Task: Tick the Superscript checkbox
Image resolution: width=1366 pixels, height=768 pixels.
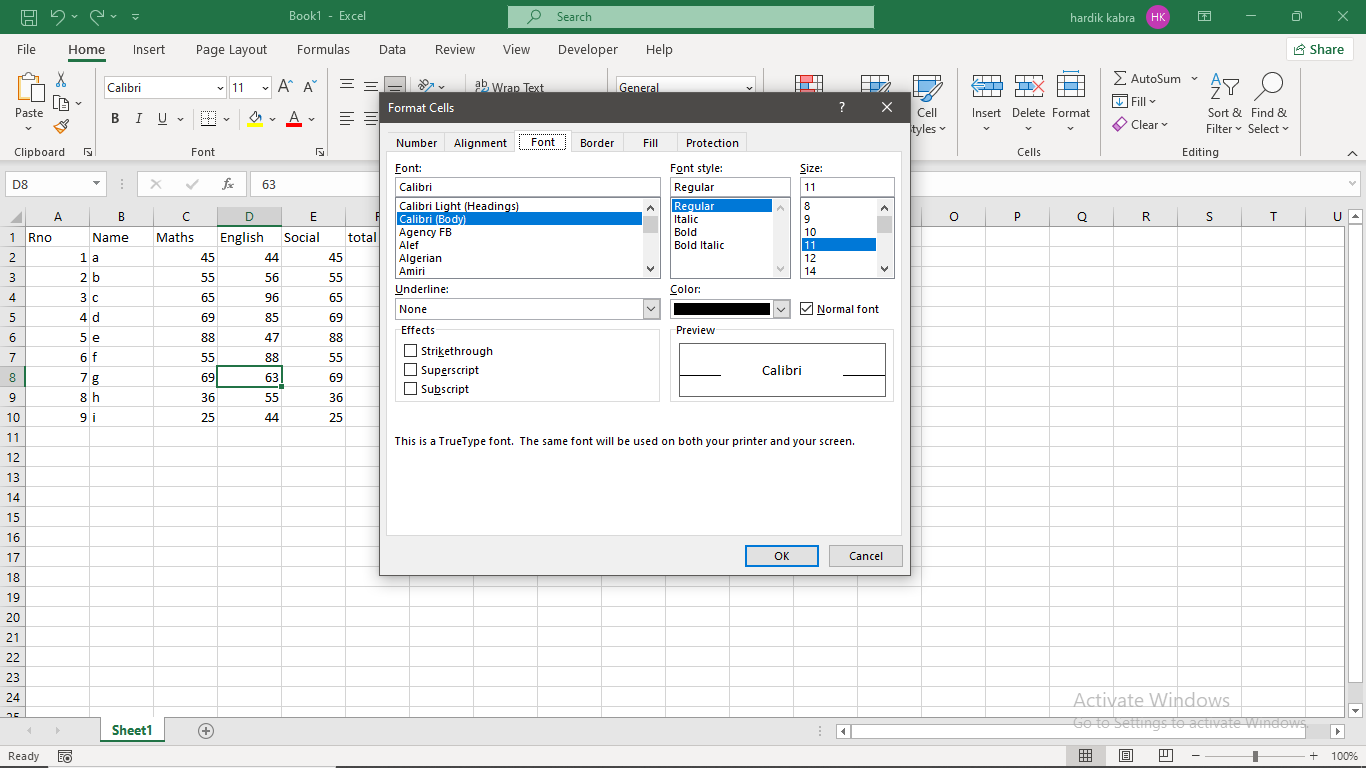Action: click(411, 370)
